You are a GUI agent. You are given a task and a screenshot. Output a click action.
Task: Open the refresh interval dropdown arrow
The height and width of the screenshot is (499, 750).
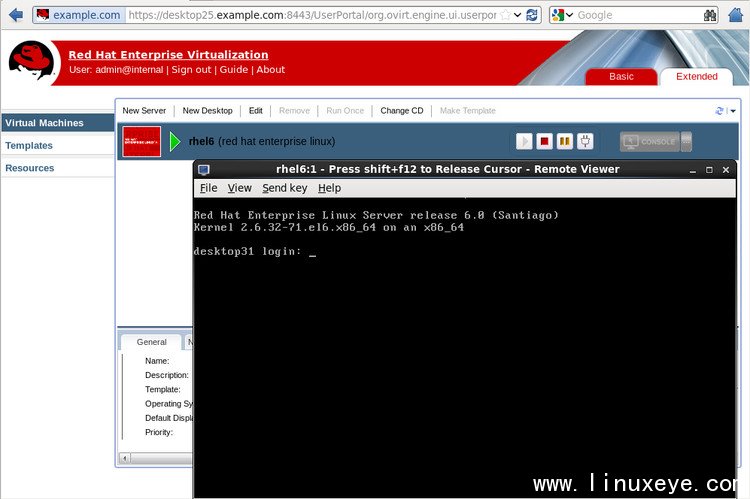click(x=733, y=111)
